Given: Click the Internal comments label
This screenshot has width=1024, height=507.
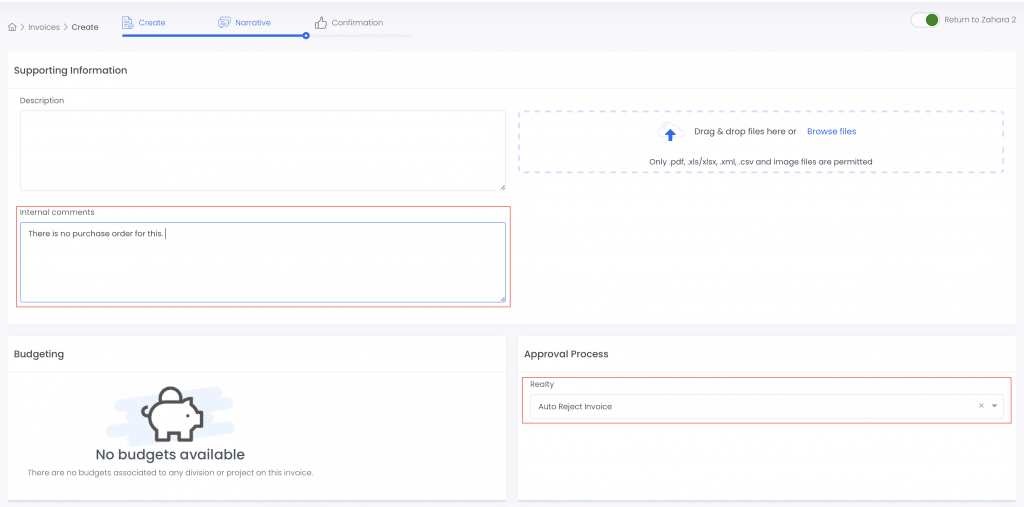Looking at the screenshot, I should click(x=57, y=212).
